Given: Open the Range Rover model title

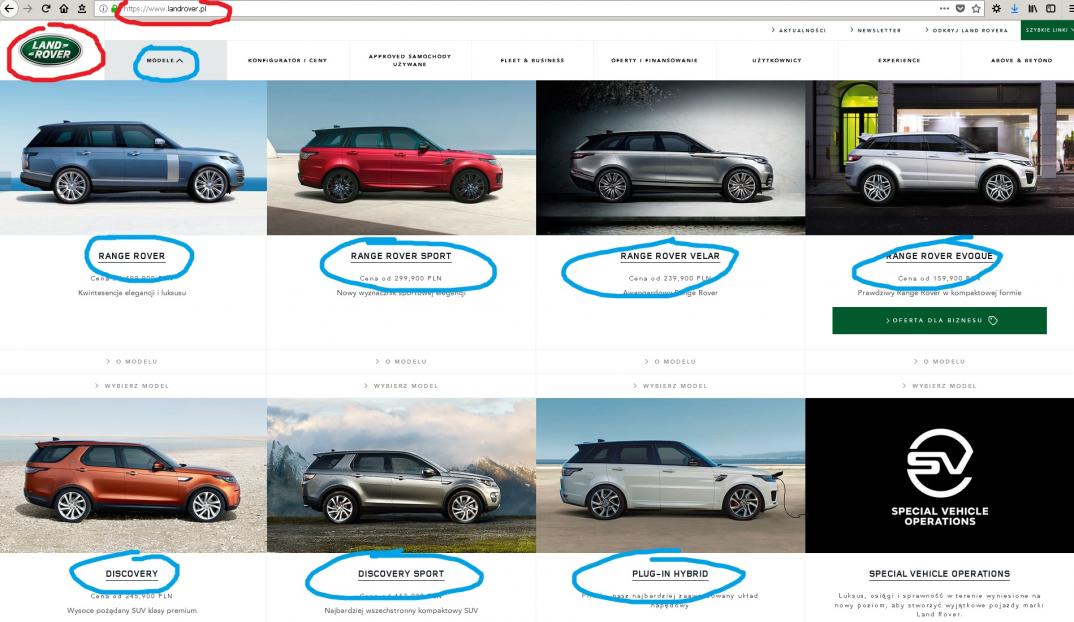Looking at the screenshot, I should coord(132,256).
